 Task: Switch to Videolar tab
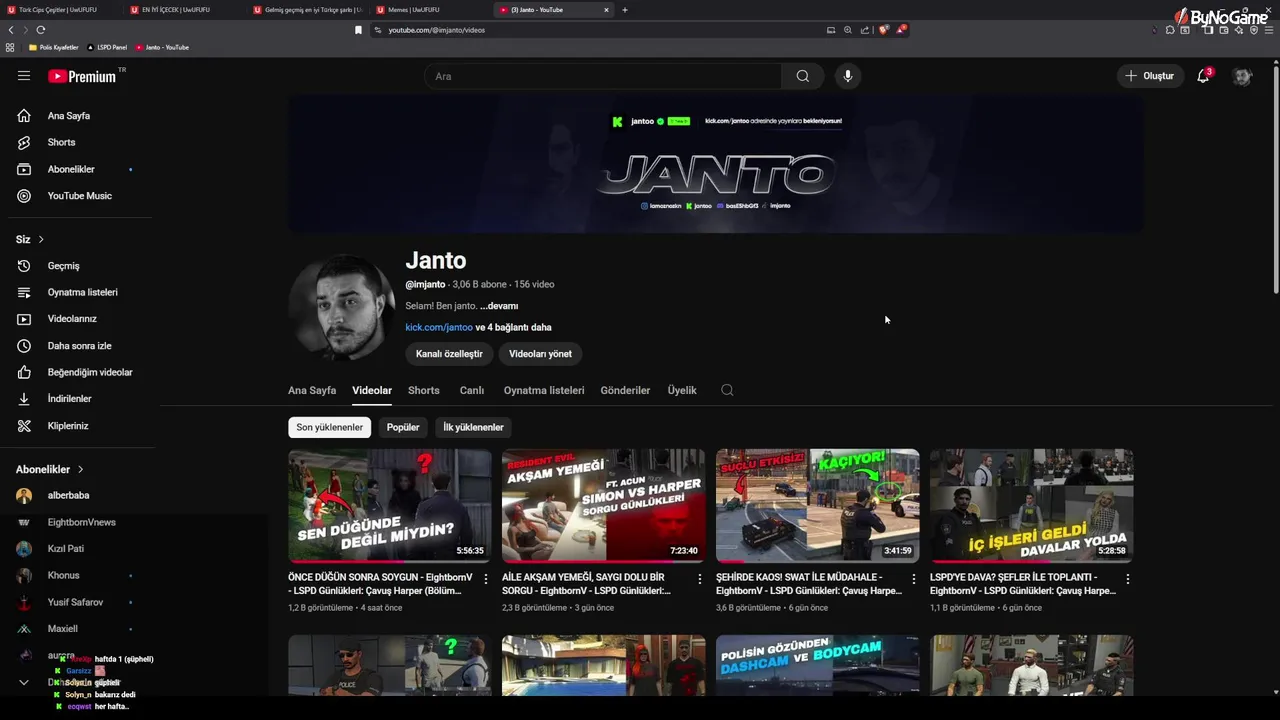[372, 390]
